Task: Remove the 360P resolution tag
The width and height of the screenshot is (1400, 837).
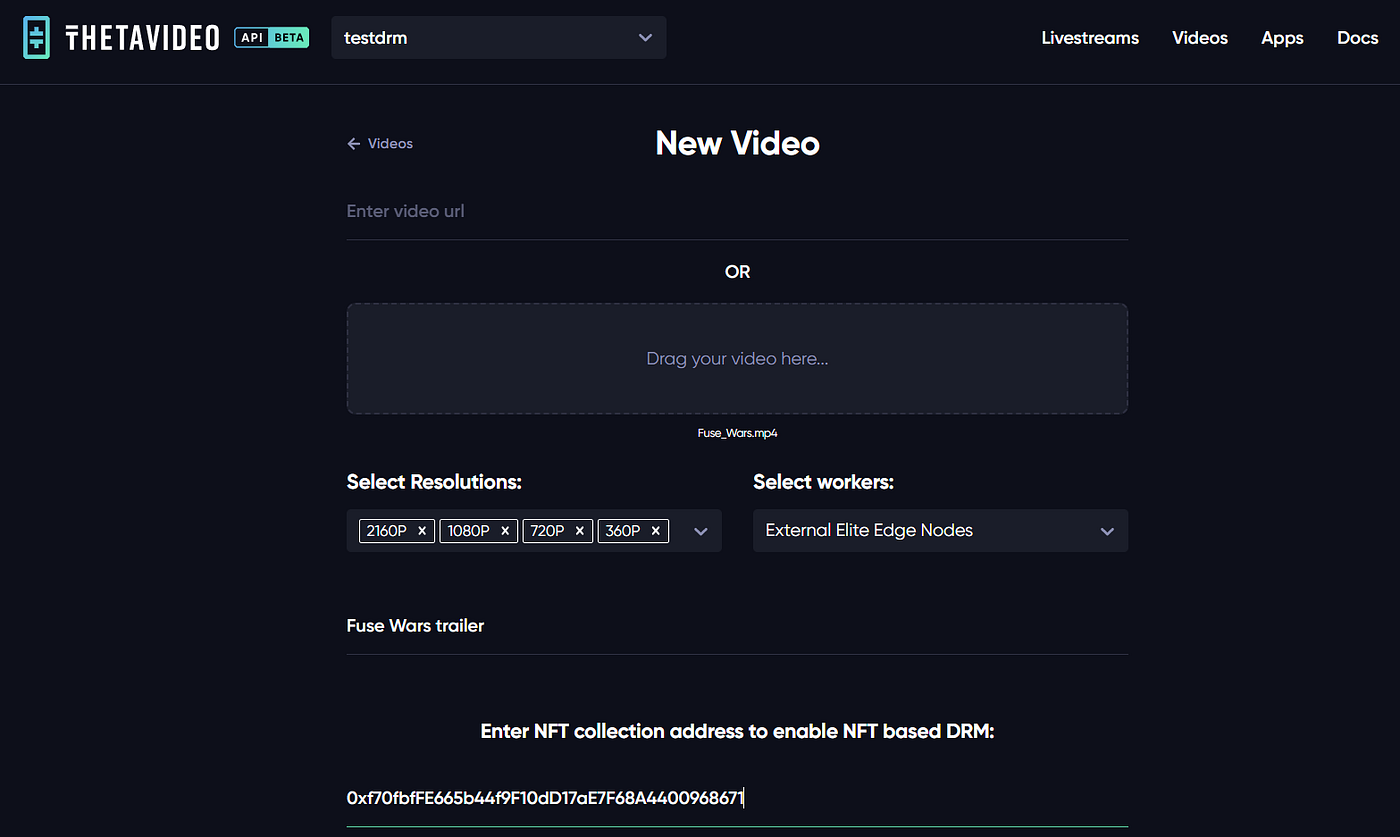Action: 655,531
